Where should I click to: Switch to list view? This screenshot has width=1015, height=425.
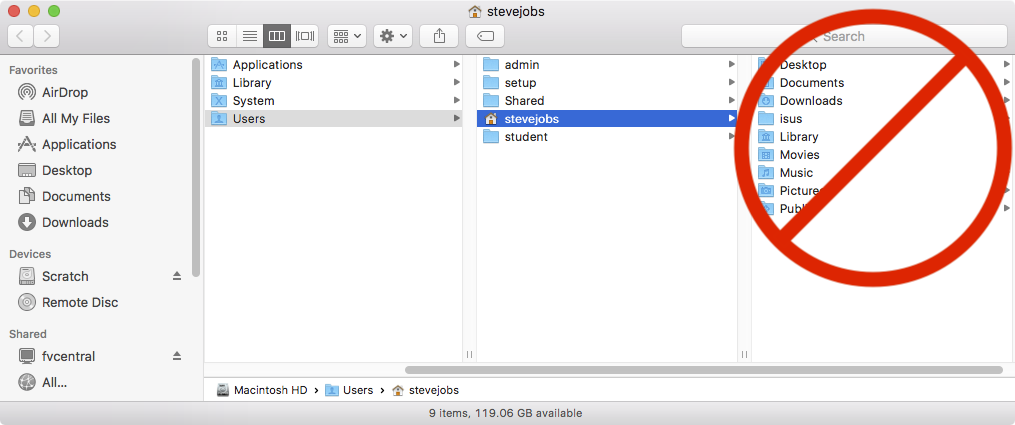250,36
